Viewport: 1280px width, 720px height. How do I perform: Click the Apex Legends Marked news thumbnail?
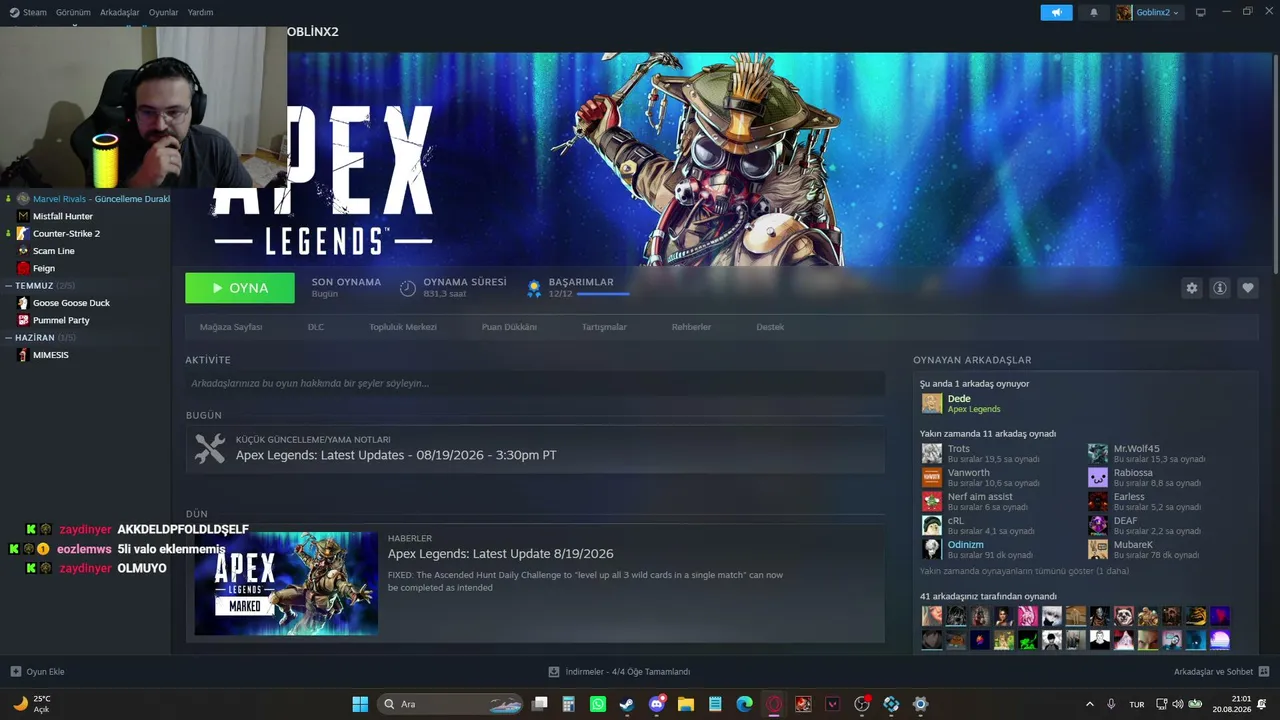click(x=286, y=584)
